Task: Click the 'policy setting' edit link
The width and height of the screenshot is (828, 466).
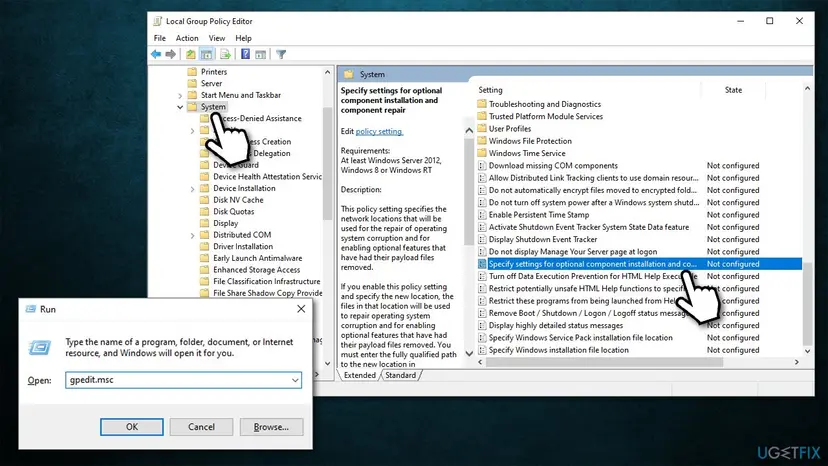Action: [x=379, y=131]
